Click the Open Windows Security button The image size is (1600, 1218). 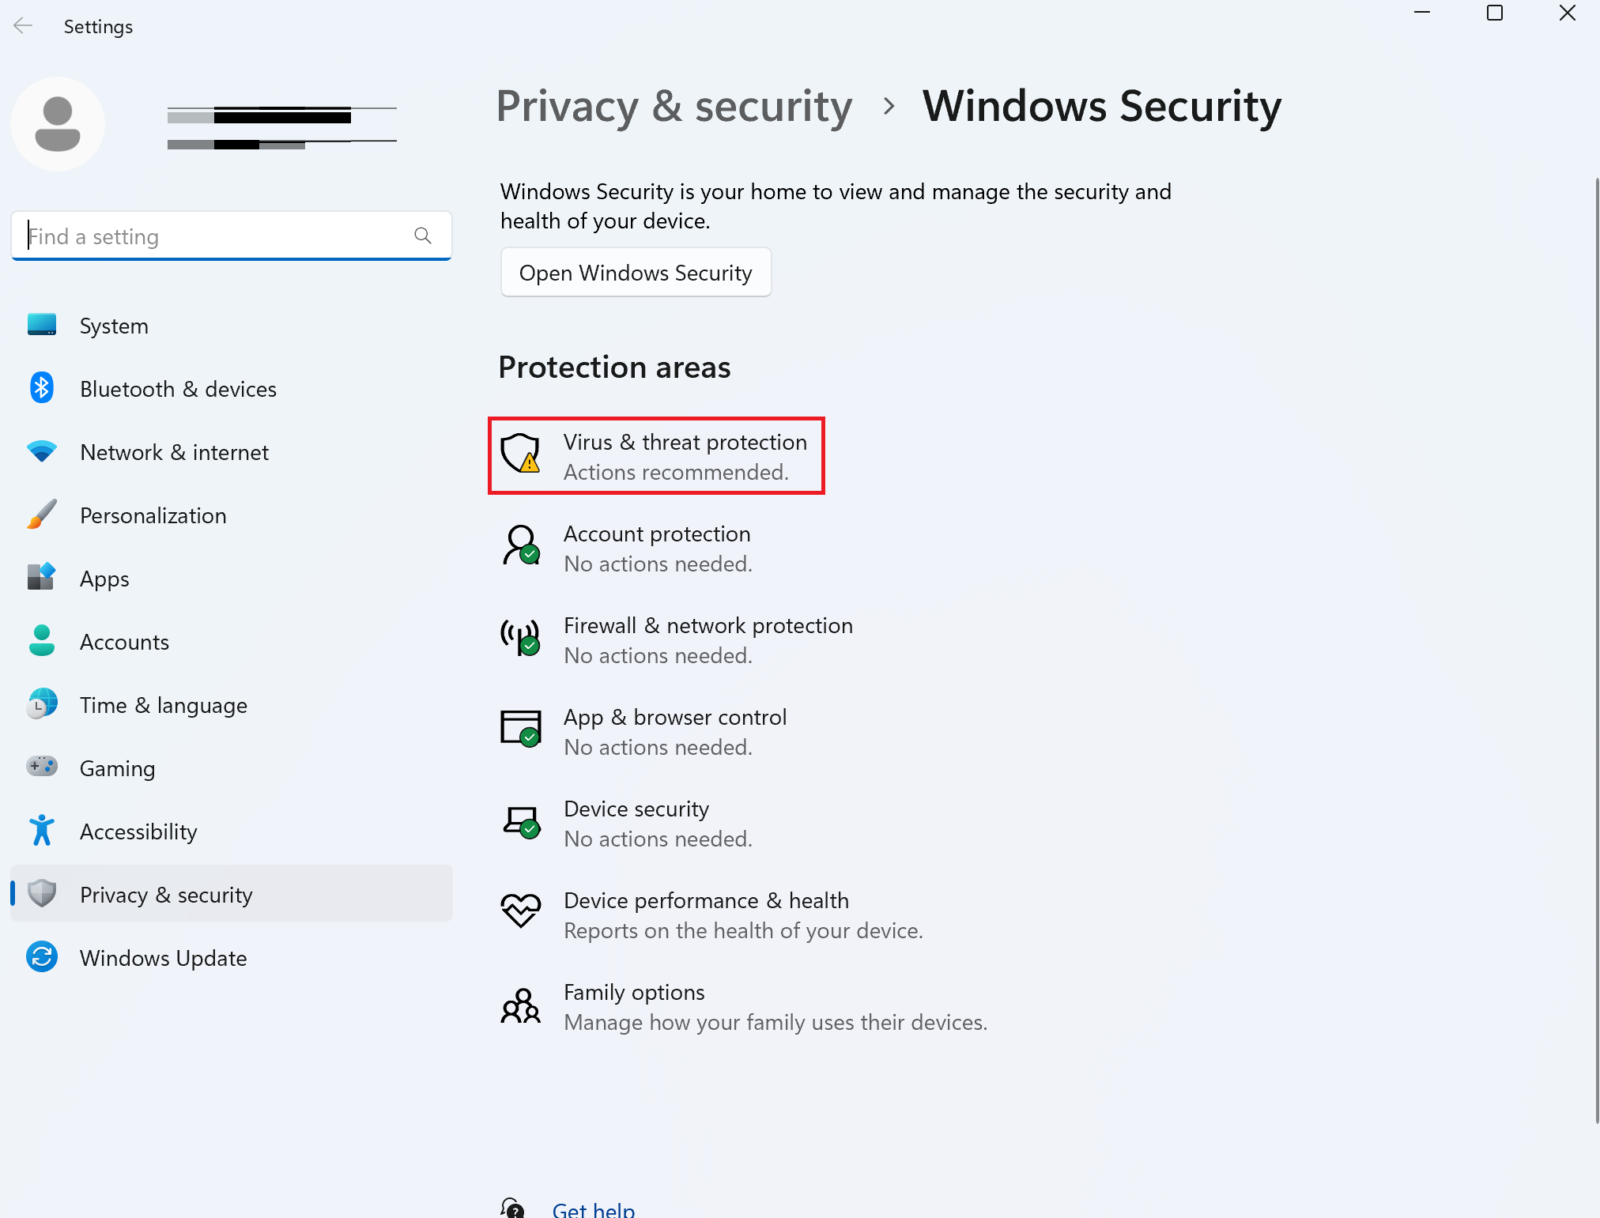[x=635, y=272]
